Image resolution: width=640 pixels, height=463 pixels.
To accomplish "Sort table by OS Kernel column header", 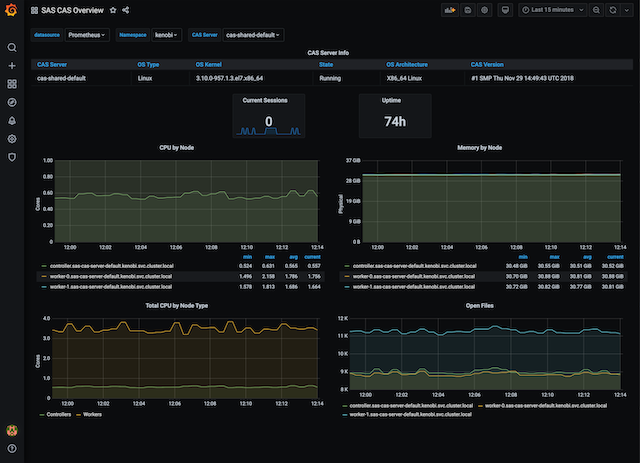I will coord(209,65).
